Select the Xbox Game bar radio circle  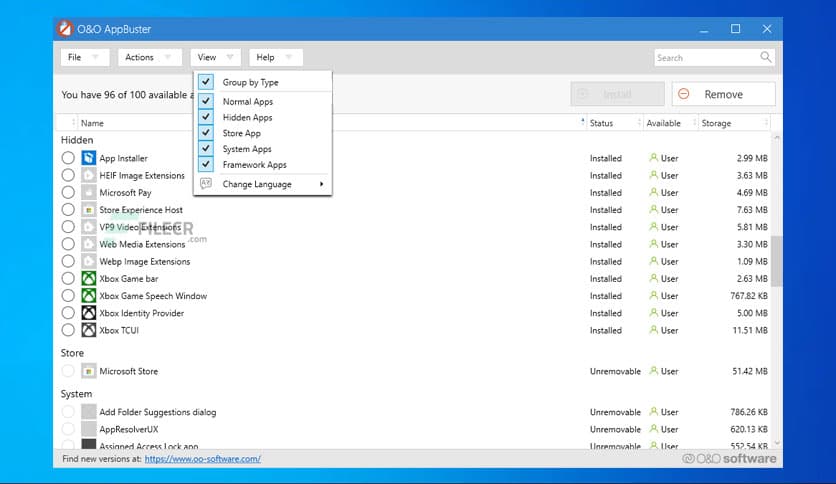pyautogui.click(x=68, y=278)
